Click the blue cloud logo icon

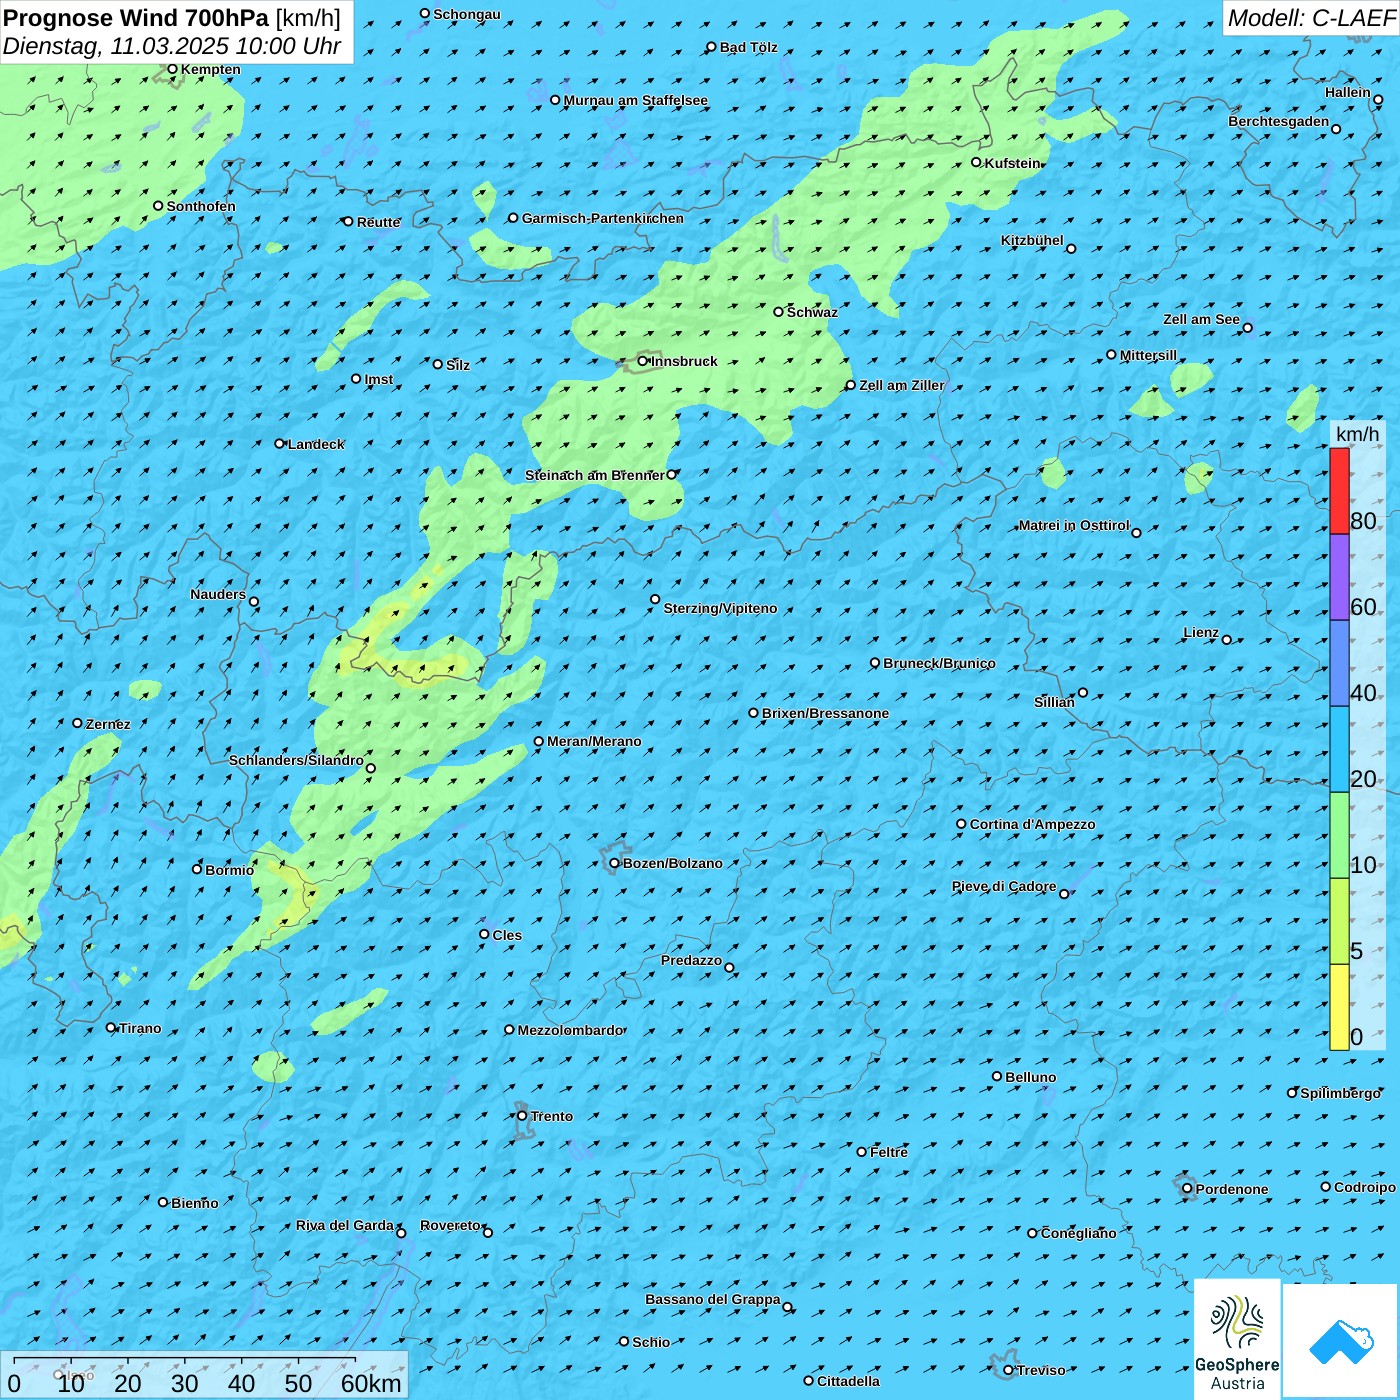point(1341,1341)
